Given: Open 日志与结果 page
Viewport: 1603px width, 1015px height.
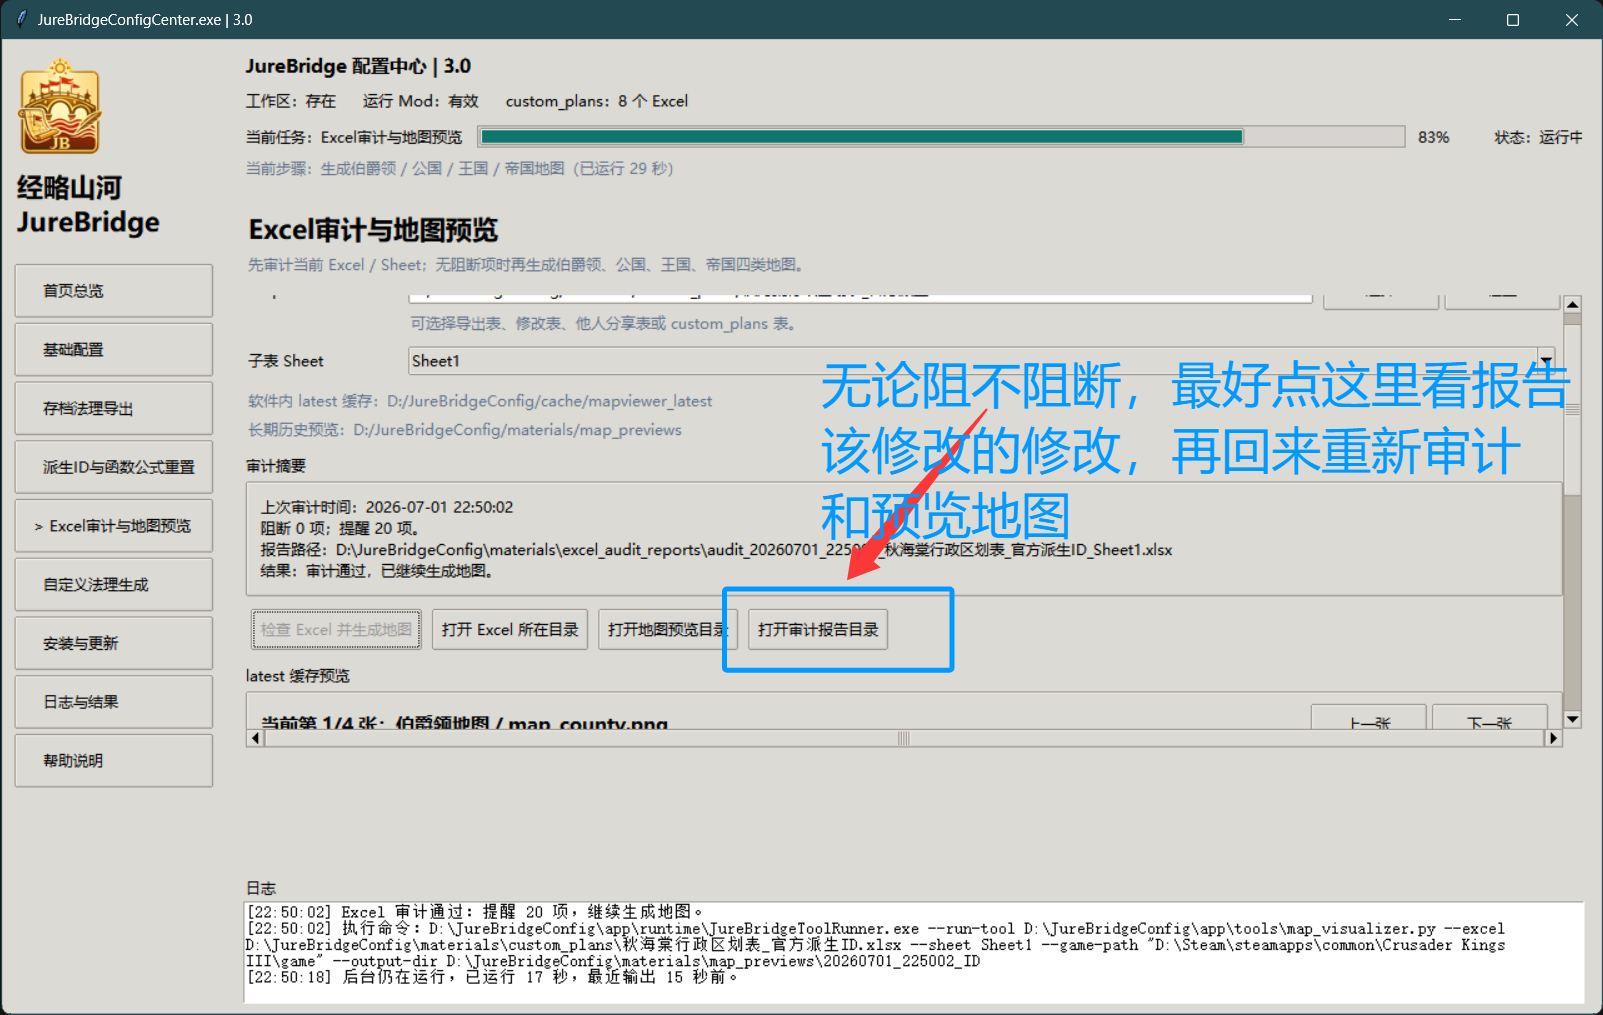Looking at the screenshot, I should (x=114, y=702).
